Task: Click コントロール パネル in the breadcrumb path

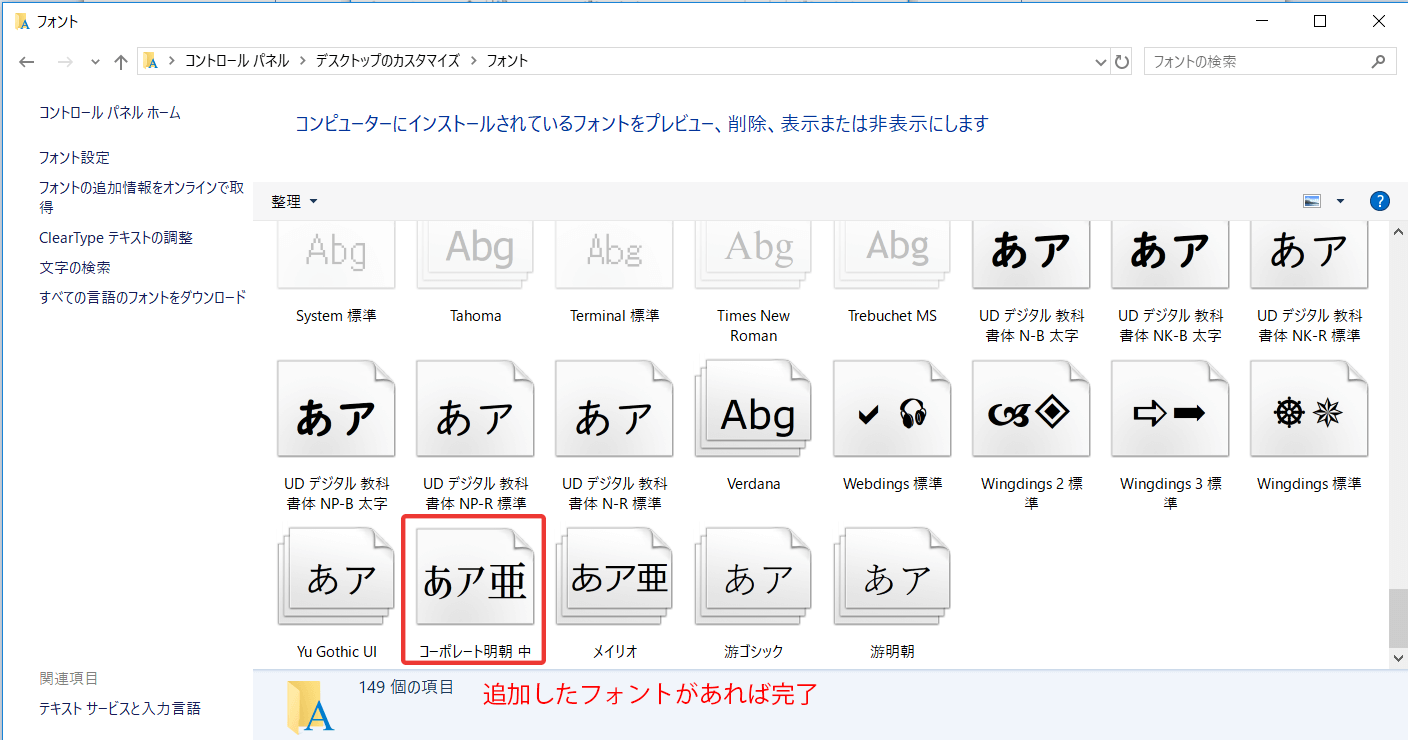Action: coord(236,61)
